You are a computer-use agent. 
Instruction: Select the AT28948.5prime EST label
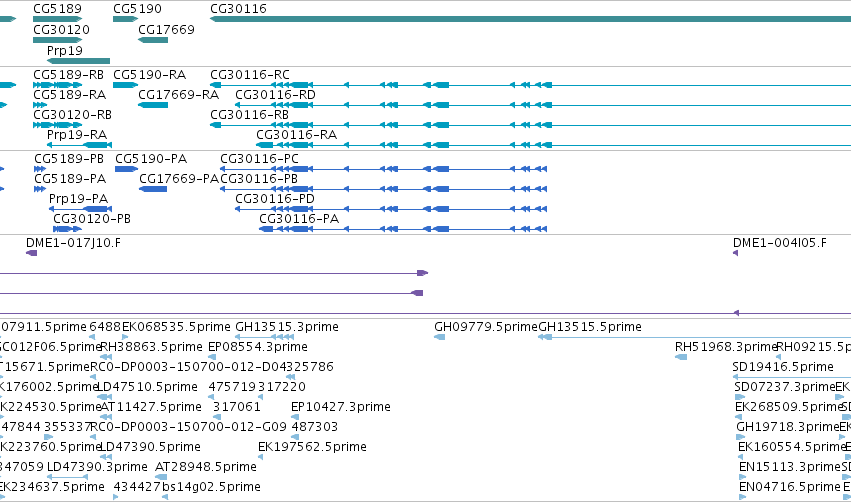coord(206,467)
